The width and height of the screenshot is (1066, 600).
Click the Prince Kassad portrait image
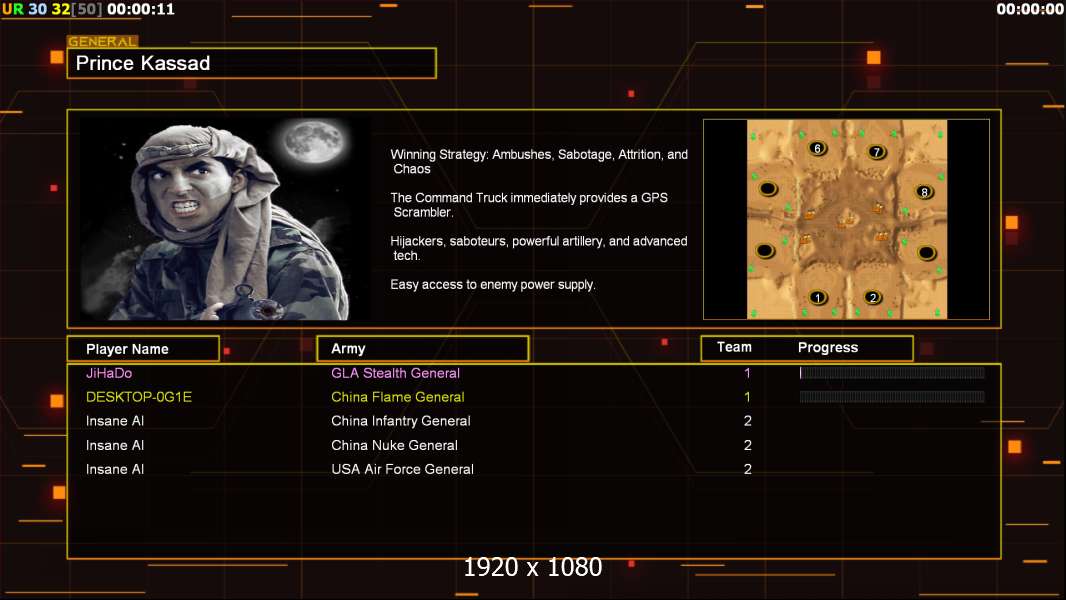tap(226, 219)
